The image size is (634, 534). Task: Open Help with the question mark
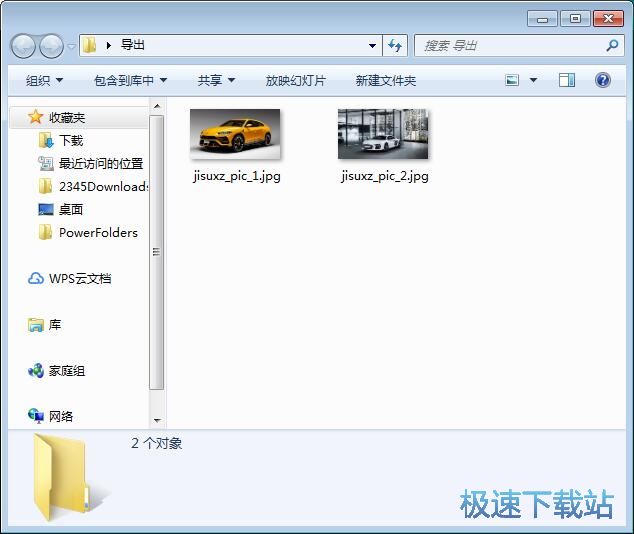pyautogui.click(x=602, y=80)
